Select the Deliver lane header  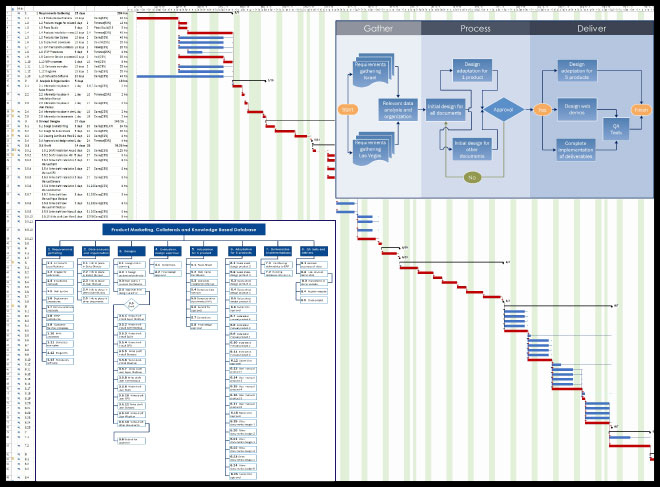tap(591, 28)
